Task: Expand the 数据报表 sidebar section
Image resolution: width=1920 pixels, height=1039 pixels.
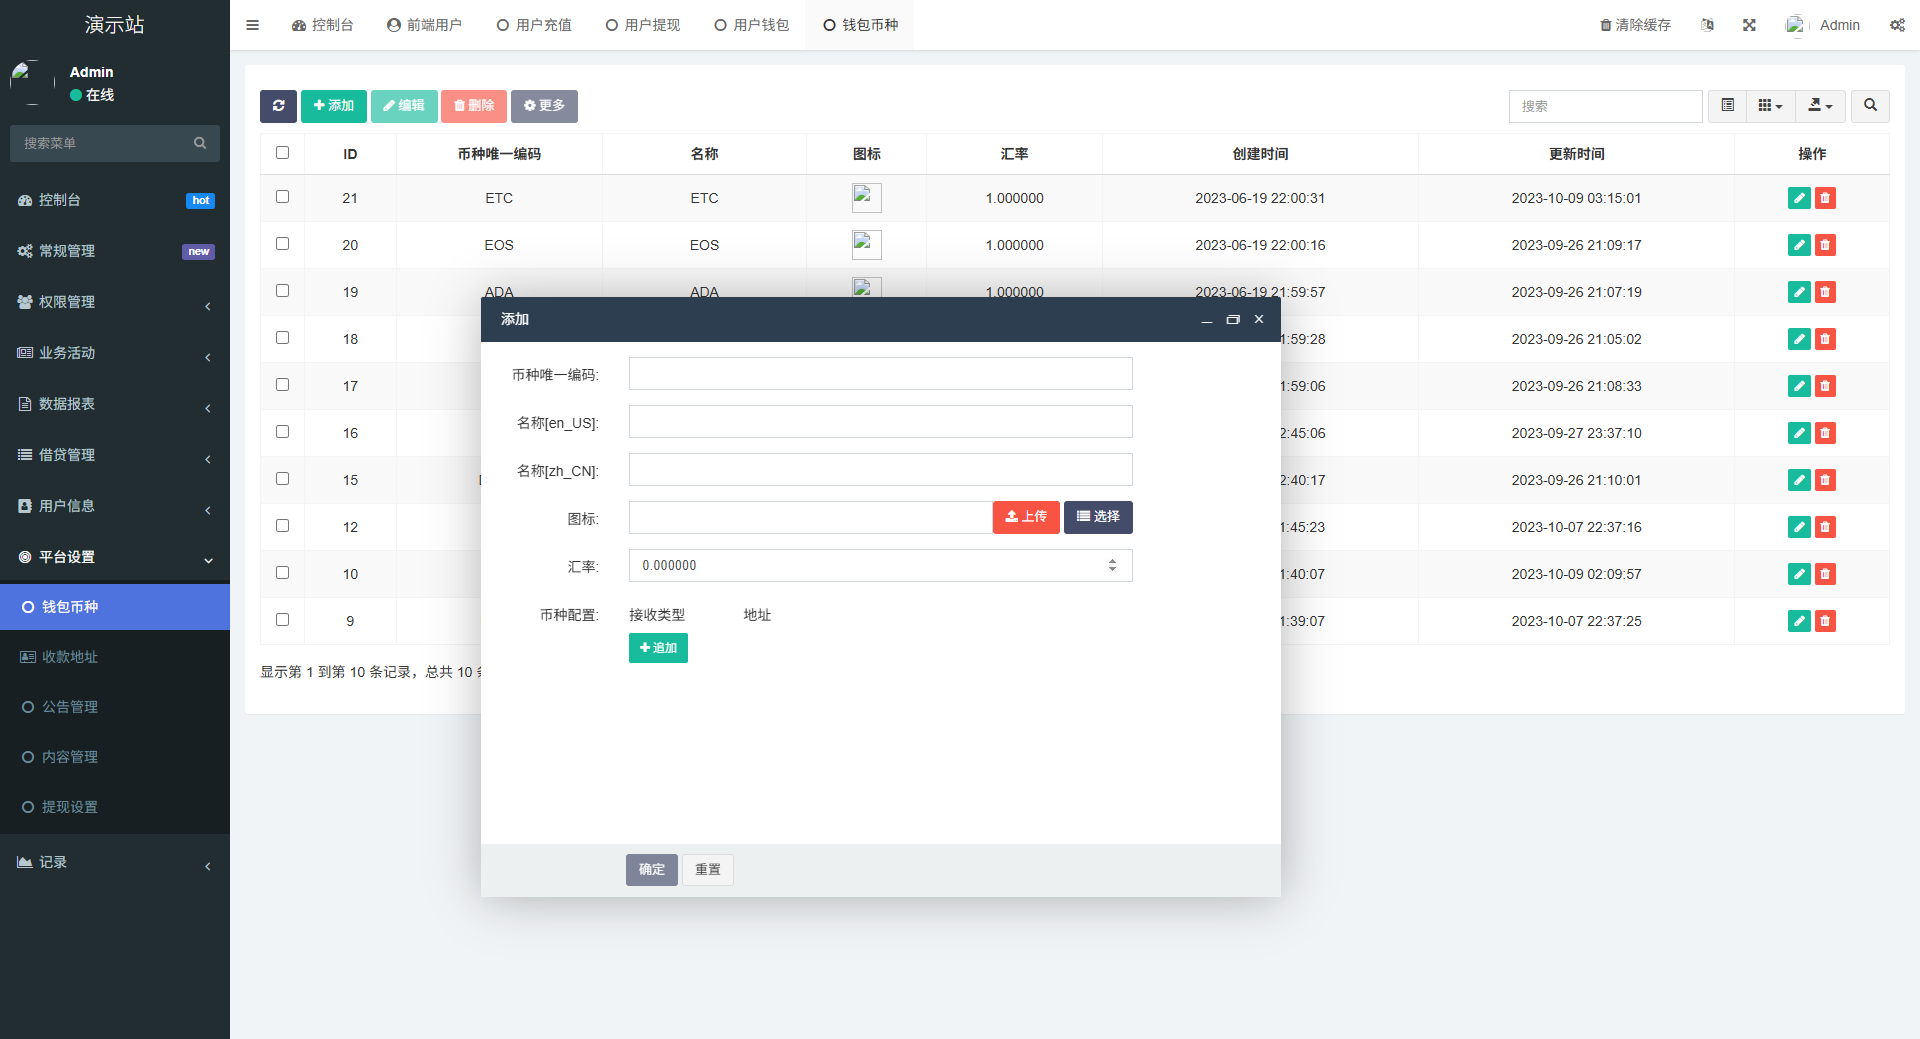Action: (x=114, y=404)
